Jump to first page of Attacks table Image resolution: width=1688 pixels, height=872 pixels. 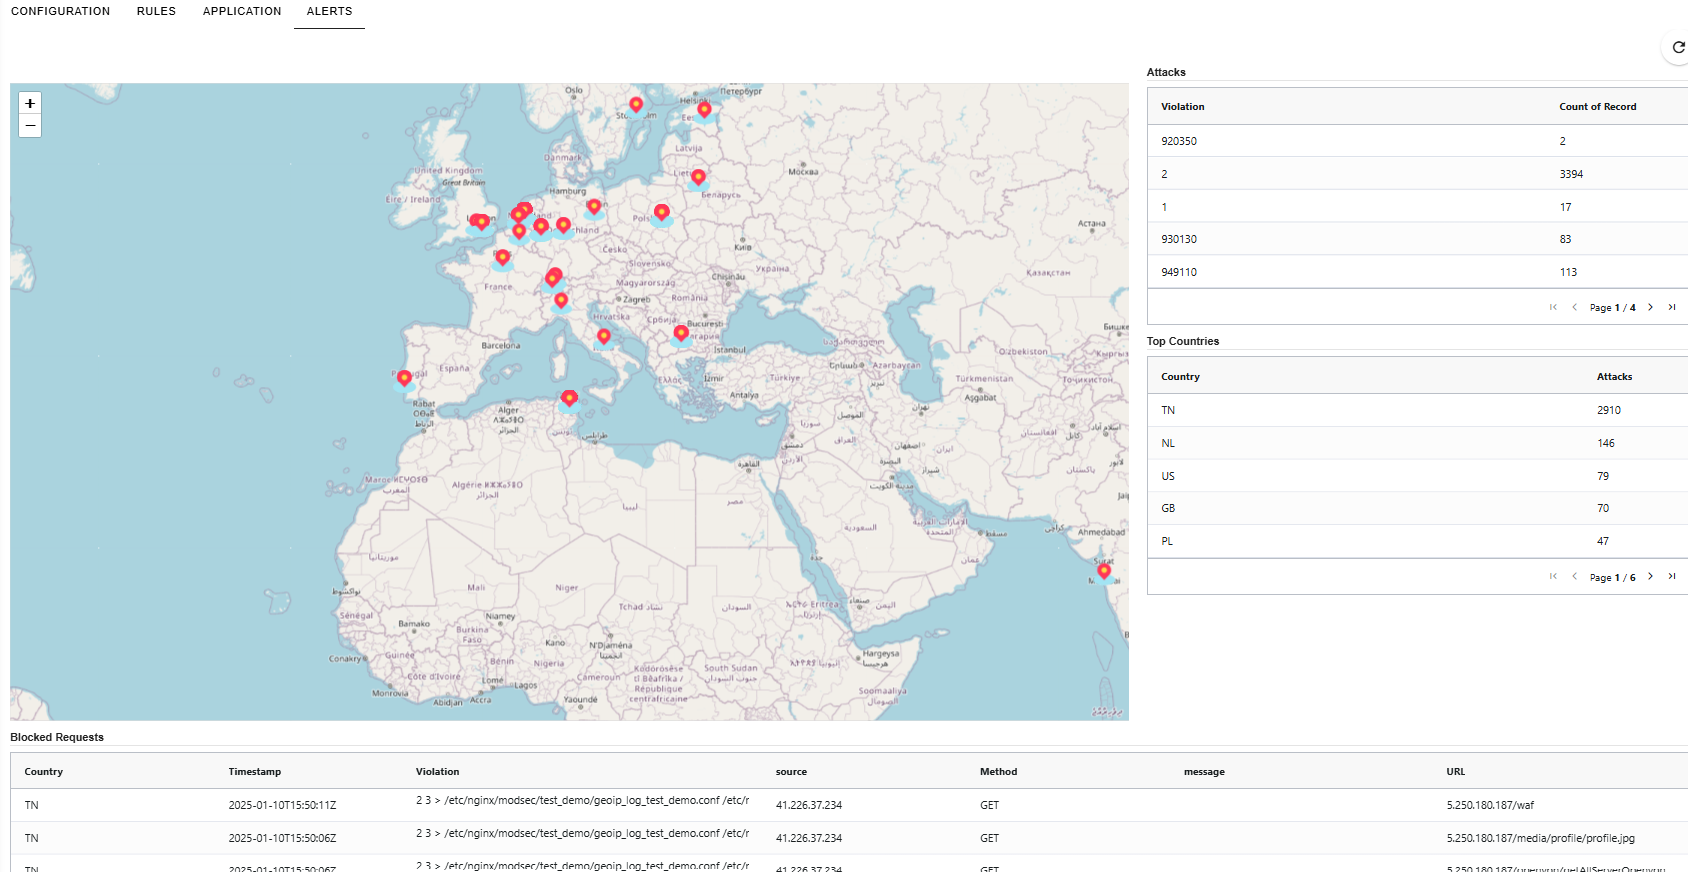(x=1553, y=307)
